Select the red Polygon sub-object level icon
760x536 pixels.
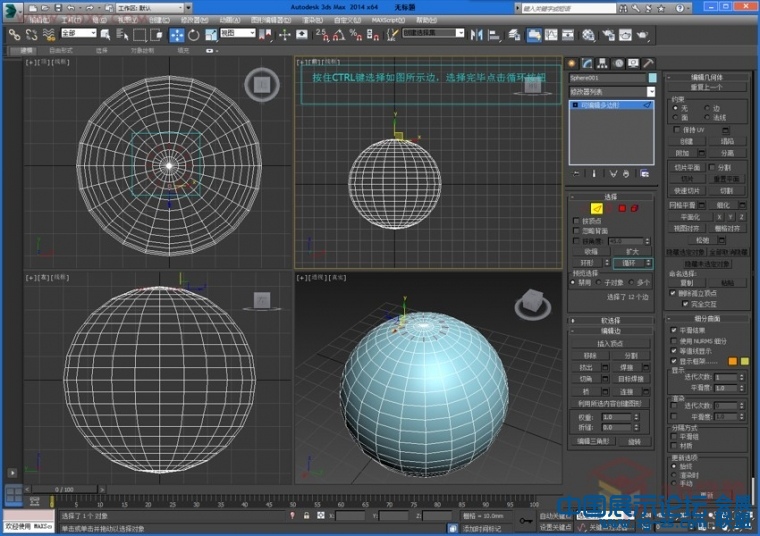622,208
